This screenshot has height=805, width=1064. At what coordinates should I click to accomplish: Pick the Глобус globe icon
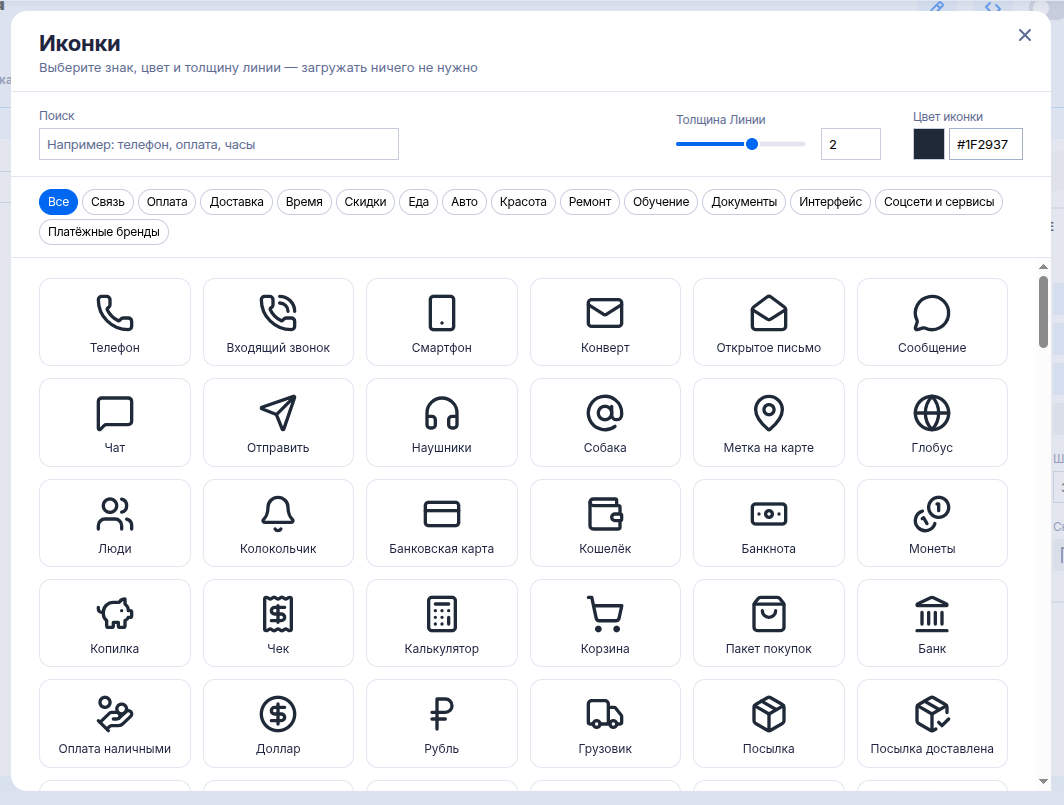tap(932, 422)
